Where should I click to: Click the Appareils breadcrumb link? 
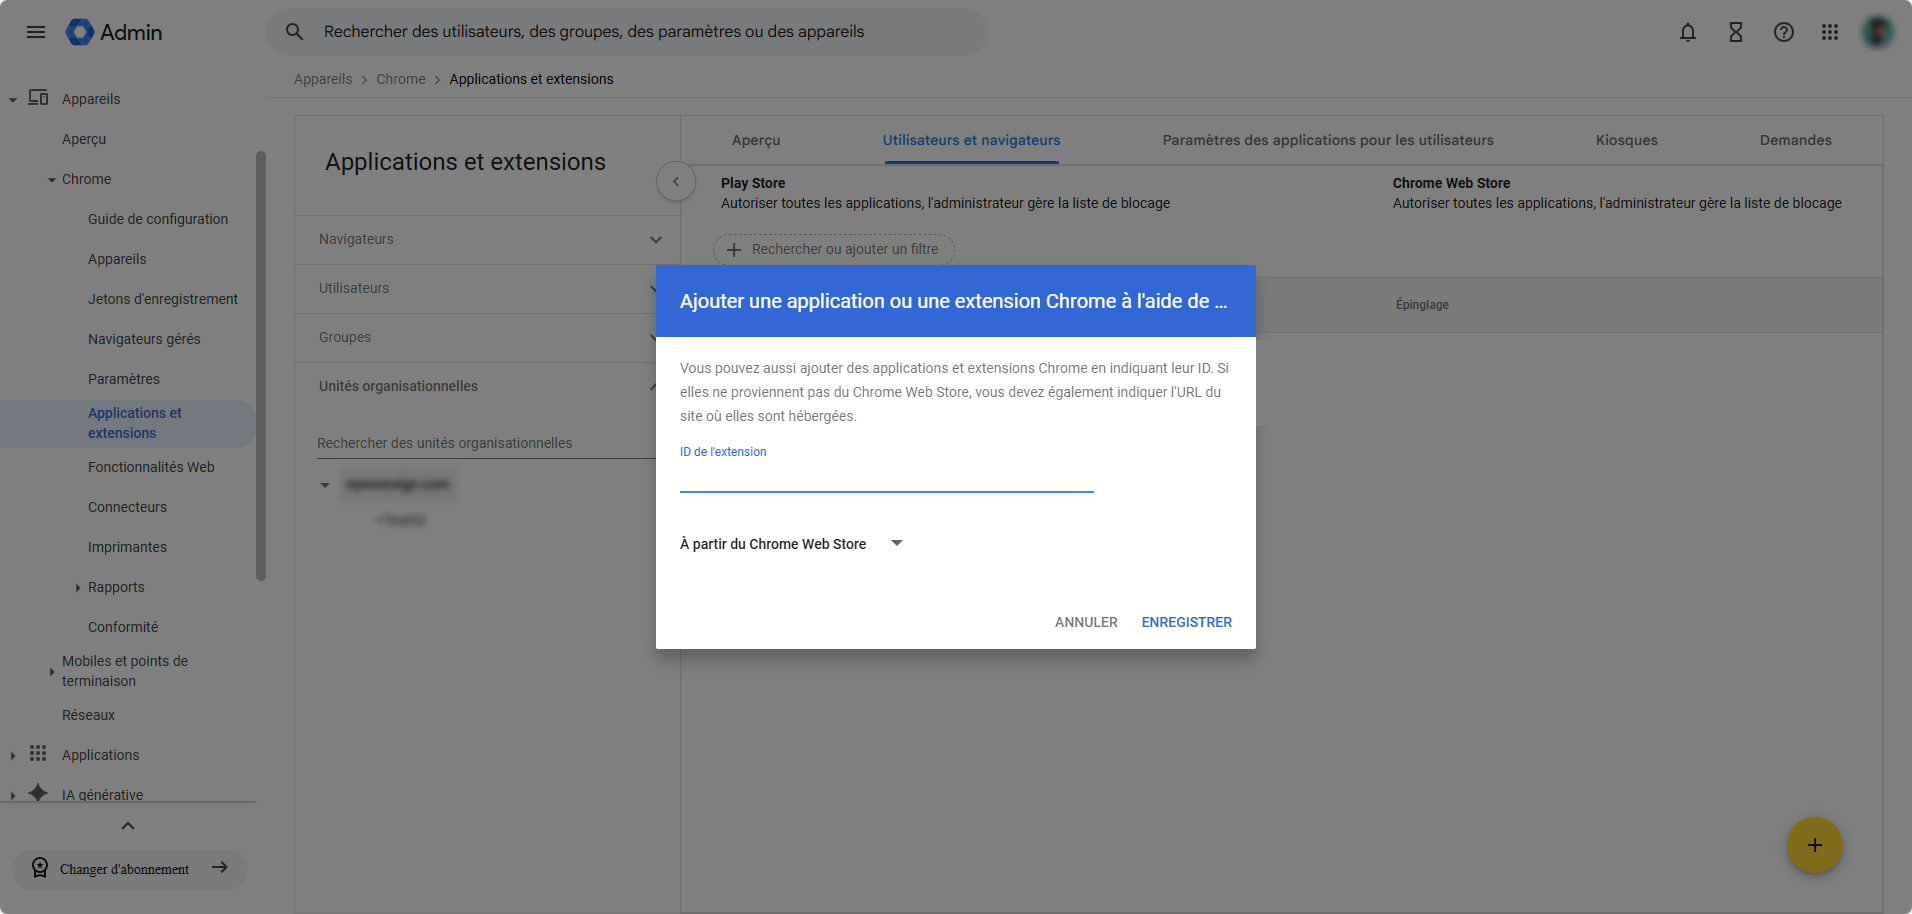323,79
